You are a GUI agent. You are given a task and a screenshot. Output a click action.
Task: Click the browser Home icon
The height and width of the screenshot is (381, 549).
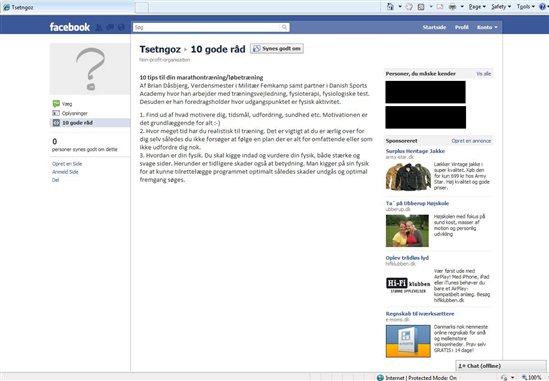[390, 7]
